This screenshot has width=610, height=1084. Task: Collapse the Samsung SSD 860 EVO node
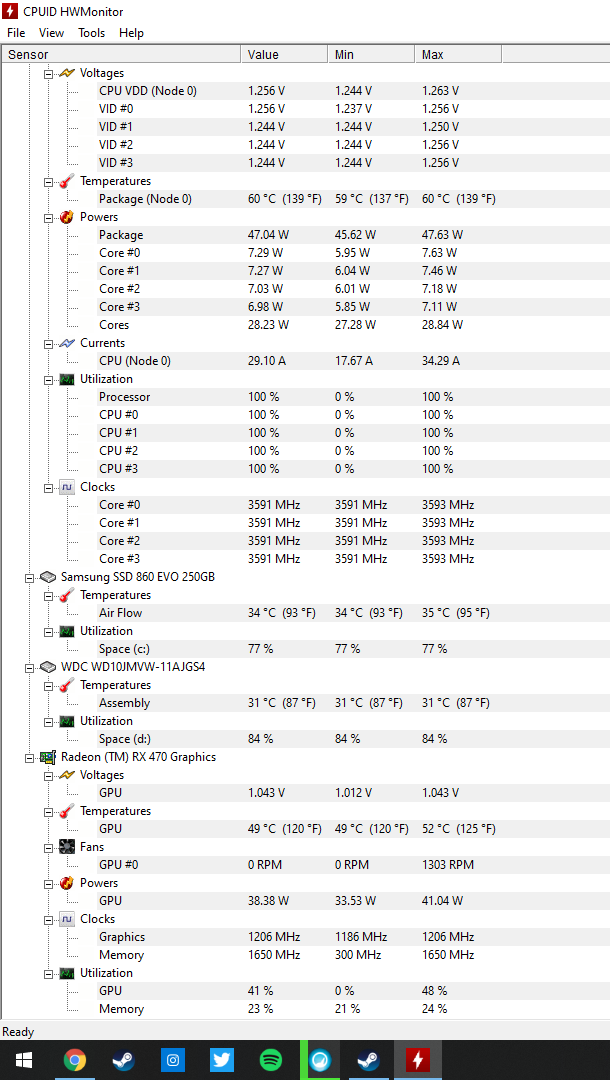(30, 577)
